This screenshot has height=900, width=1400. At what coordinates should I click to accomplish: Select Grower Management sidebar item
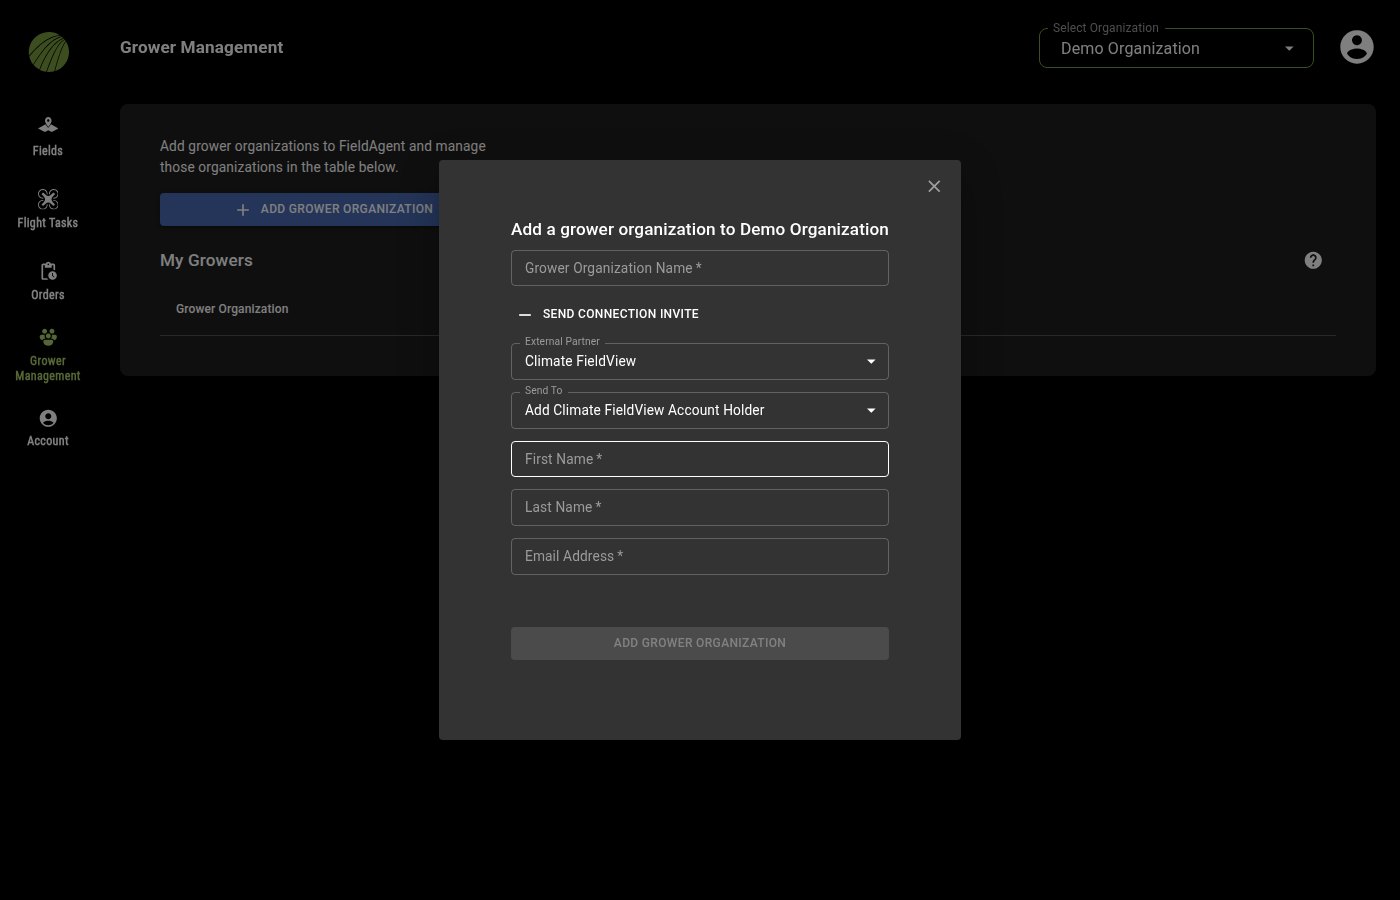[47, 355]
